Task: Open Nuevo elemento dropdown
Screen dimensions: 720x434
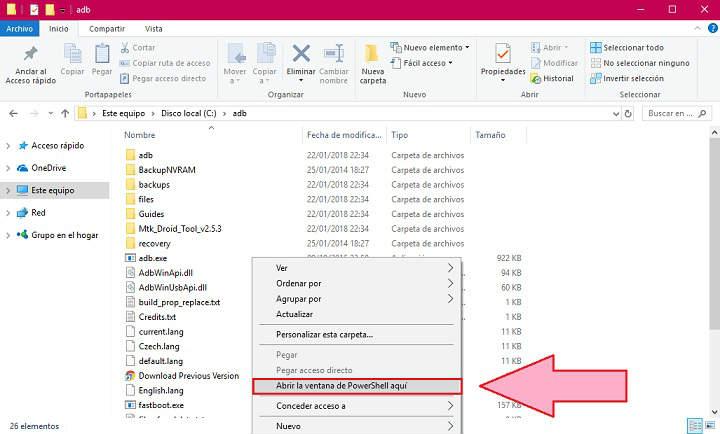Action: tap(430, 48)
